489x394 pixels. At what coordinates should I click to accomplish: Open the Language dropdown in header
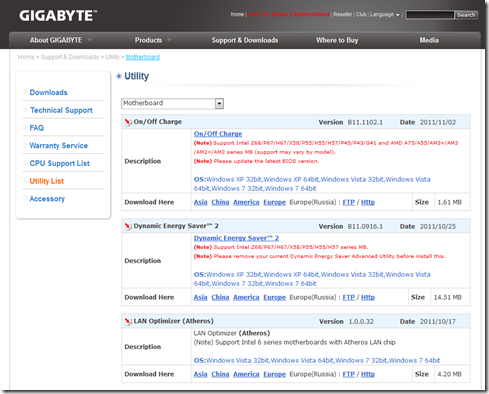tap(385, 15)
